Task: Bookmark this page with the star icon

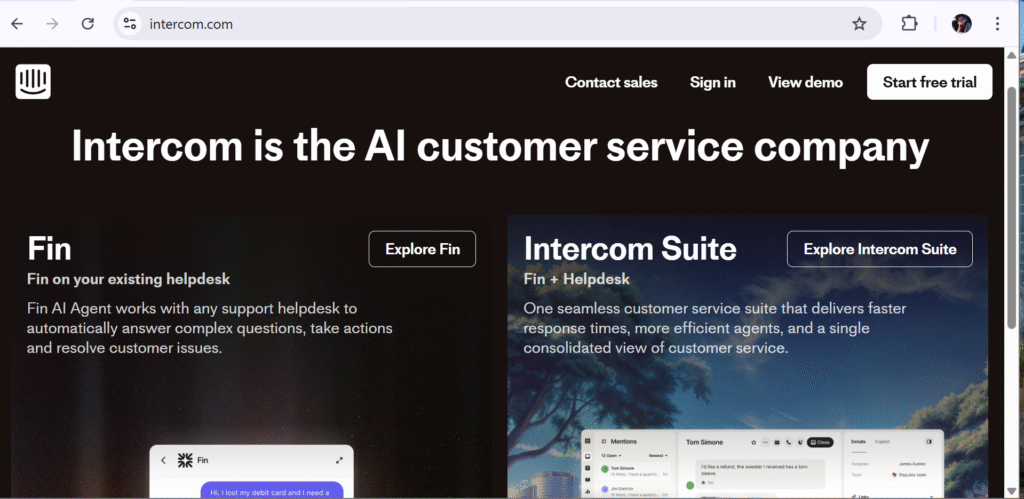Action: click(x=859, y=24)
